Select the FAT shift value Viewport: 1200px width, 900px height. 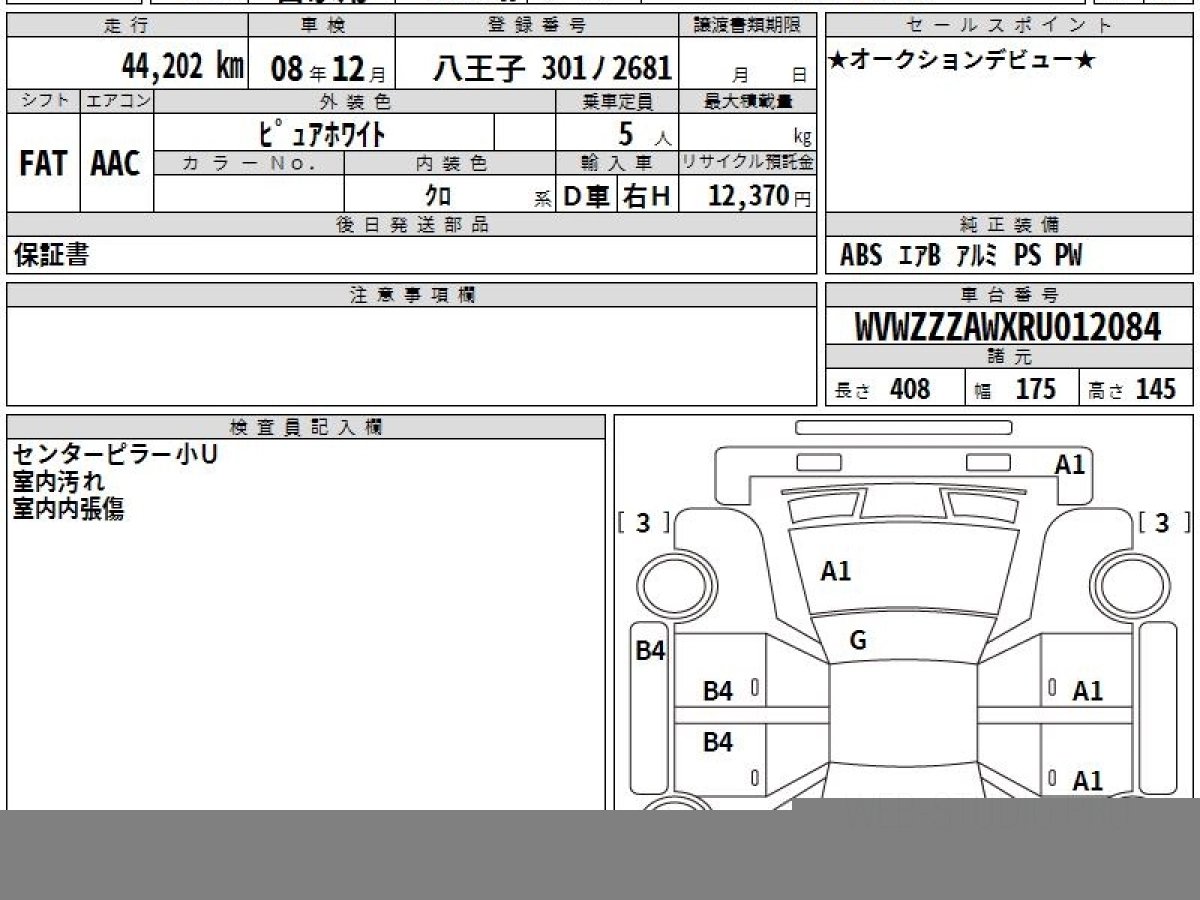pos(43,163)
